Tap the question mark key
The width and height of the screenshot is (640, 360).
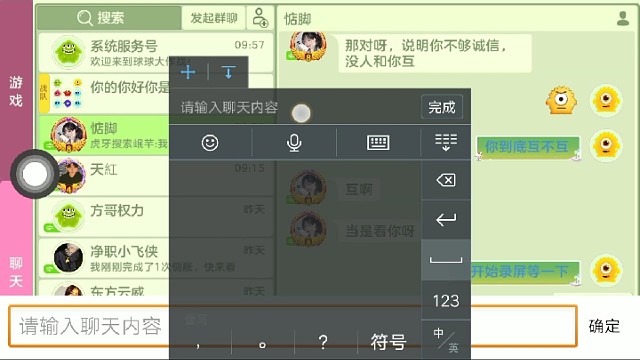pyautogui.click(x=323, y=342)
